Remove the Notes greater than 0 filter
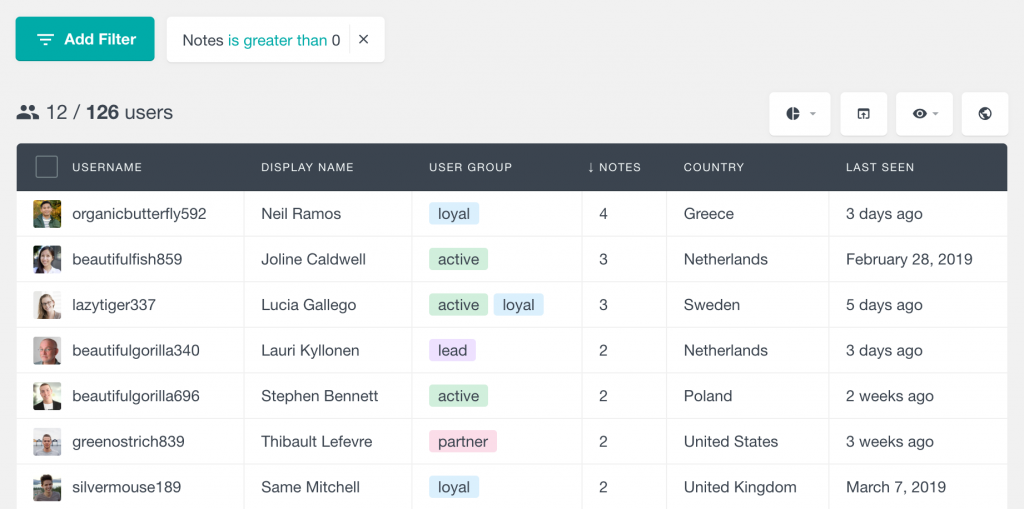Screen dimensions: 1024x509 pos(364,40)
